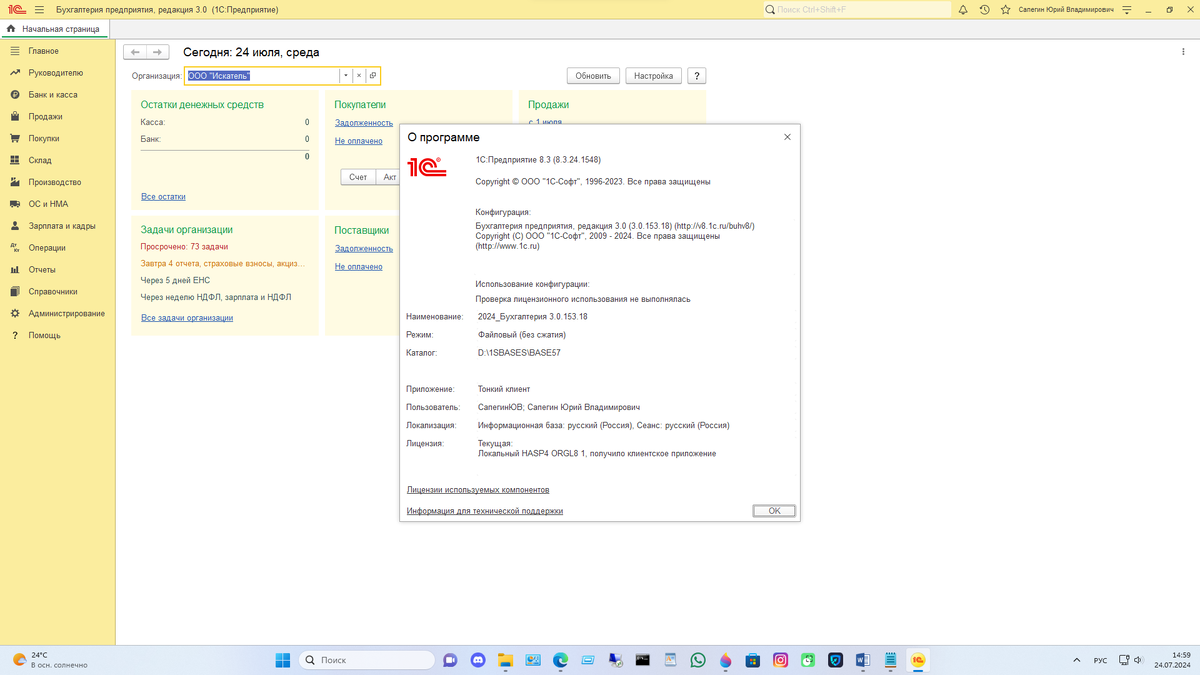
Task: Open service and settings menu icon
Action: click(1126, 9)
